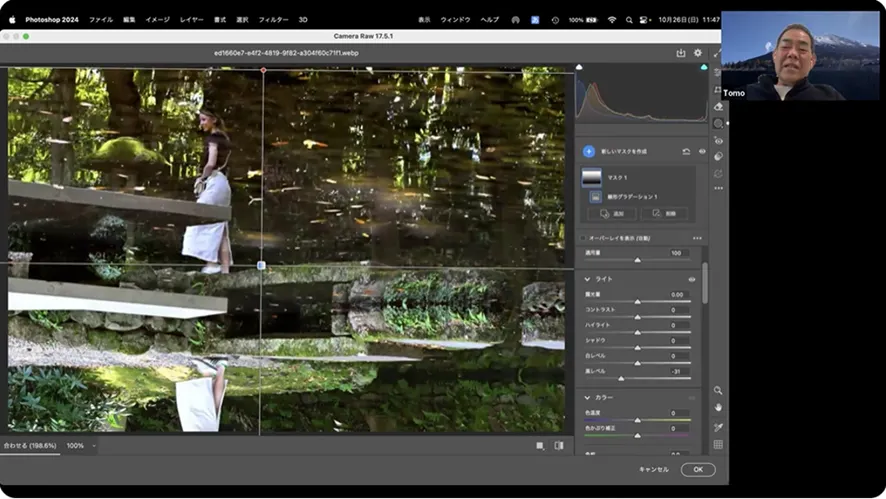Viewport: 886px width, 499px height.
Task: Select the Zoom magnifier tool
Action: coord(718,391)
